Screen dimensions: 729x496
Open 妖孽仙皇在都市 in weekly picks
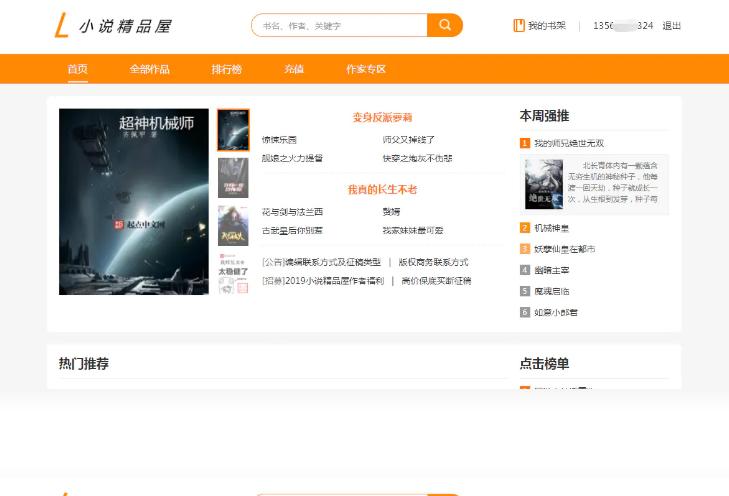point(565,249)
